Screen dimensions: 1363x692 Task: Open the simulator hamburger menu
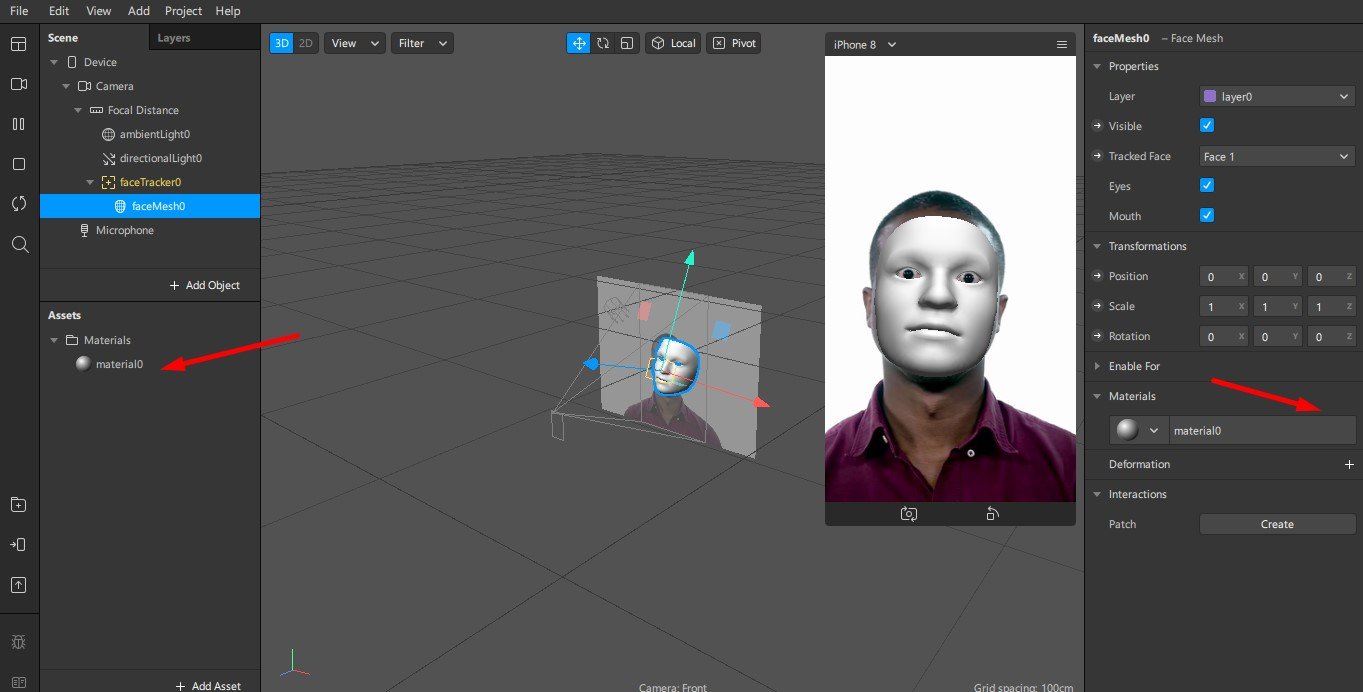point(1062,45)
